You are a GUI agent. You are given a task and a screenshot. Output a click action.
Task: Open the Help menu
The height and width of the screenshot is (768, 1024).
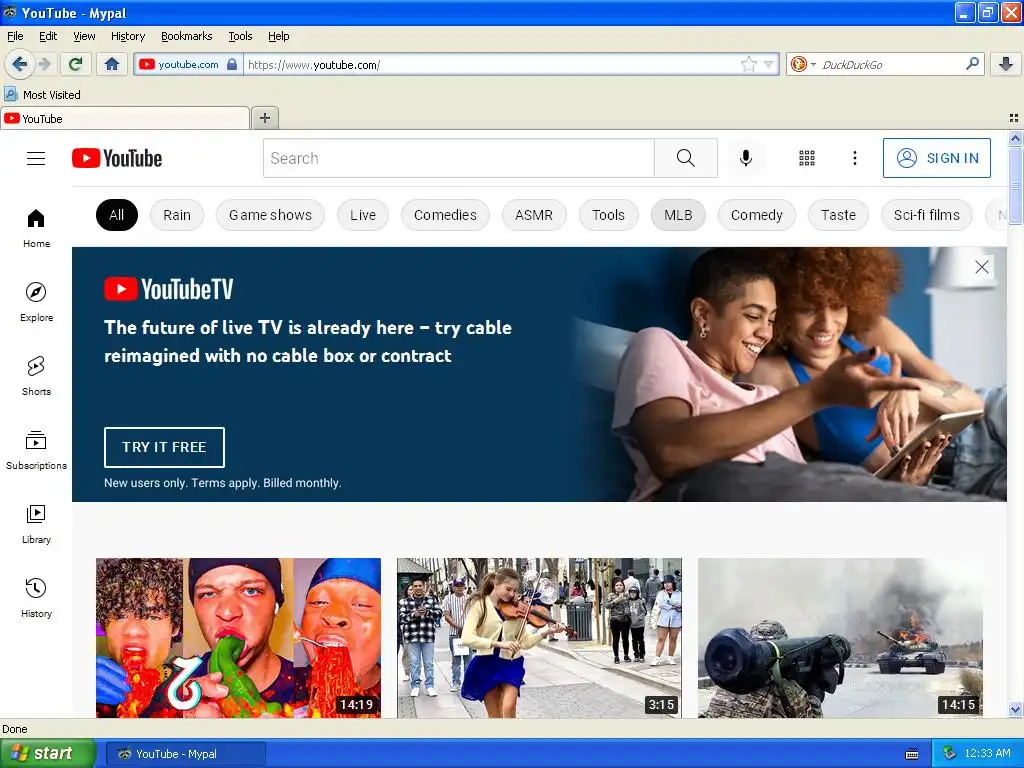[279, 36]
